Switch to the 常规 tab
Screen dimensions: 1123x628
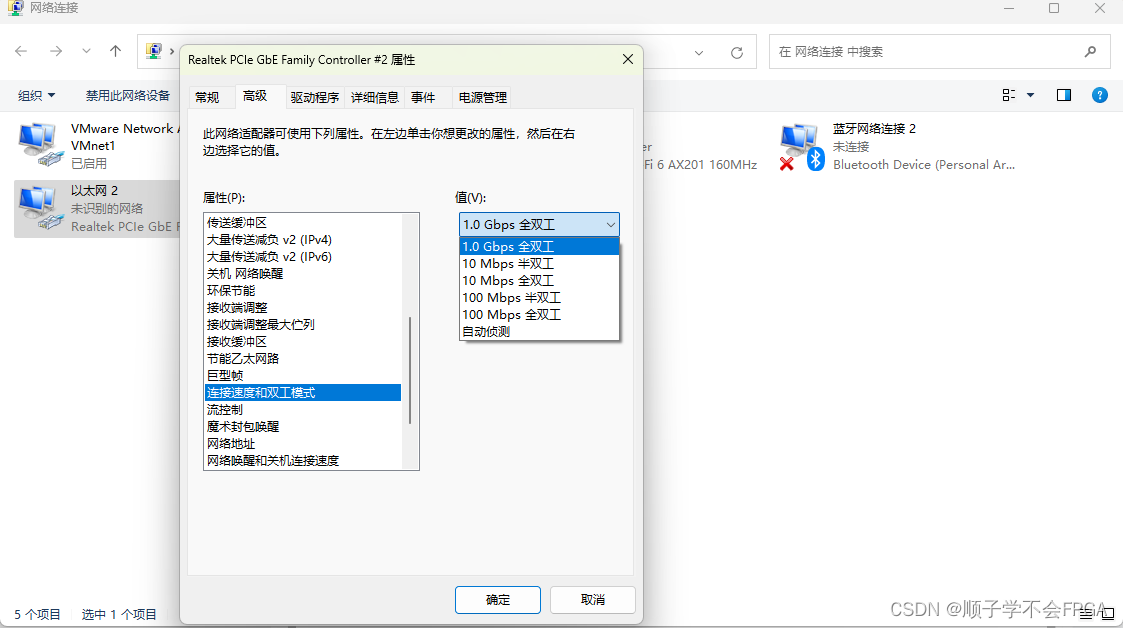pos(207,97)
